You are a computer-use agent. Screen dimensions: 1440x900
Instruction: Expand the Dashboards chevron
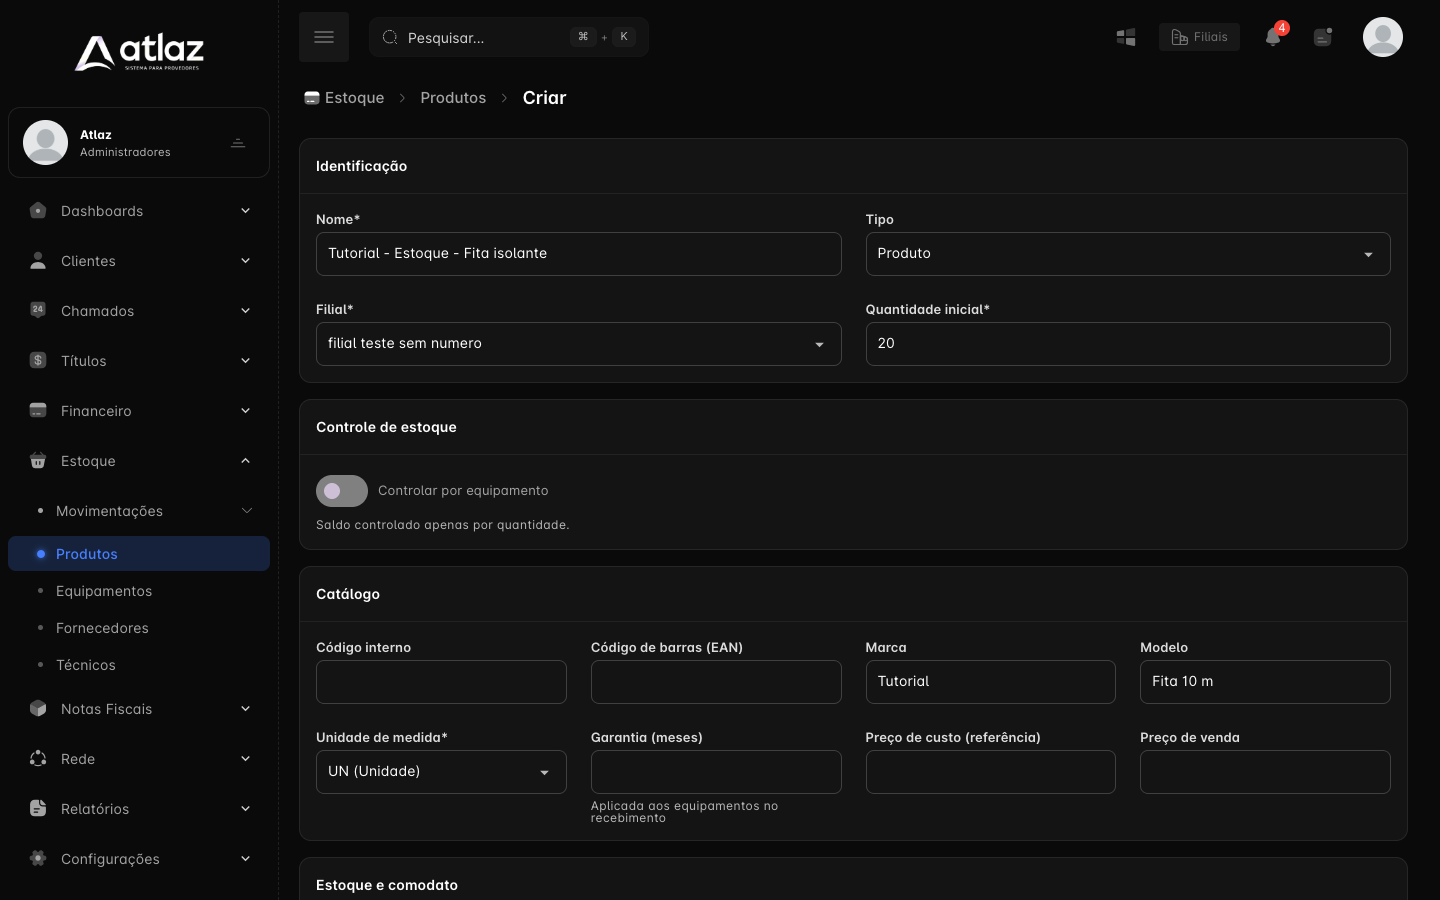click(x=245, y=210)
